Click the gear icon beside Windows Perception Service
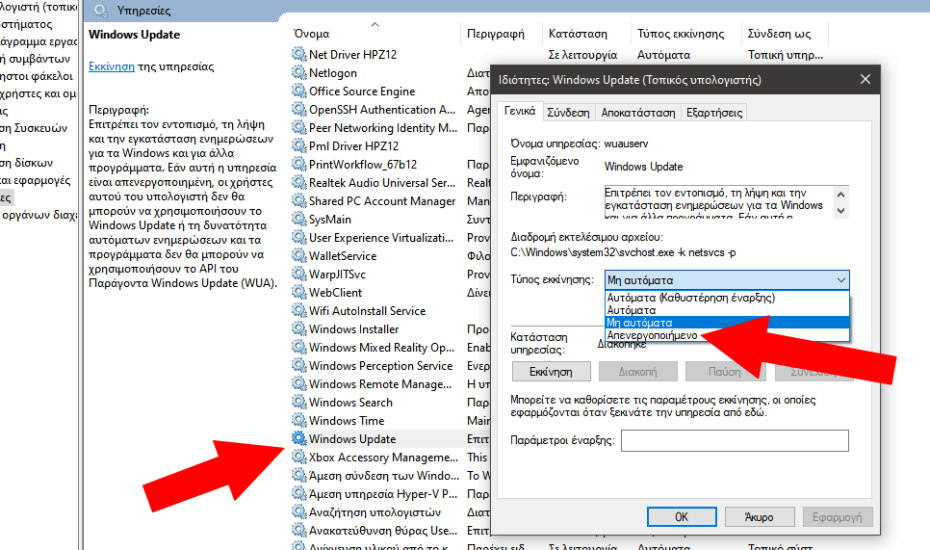This screenshot has width=930, height=550. [x=299, y=365]
